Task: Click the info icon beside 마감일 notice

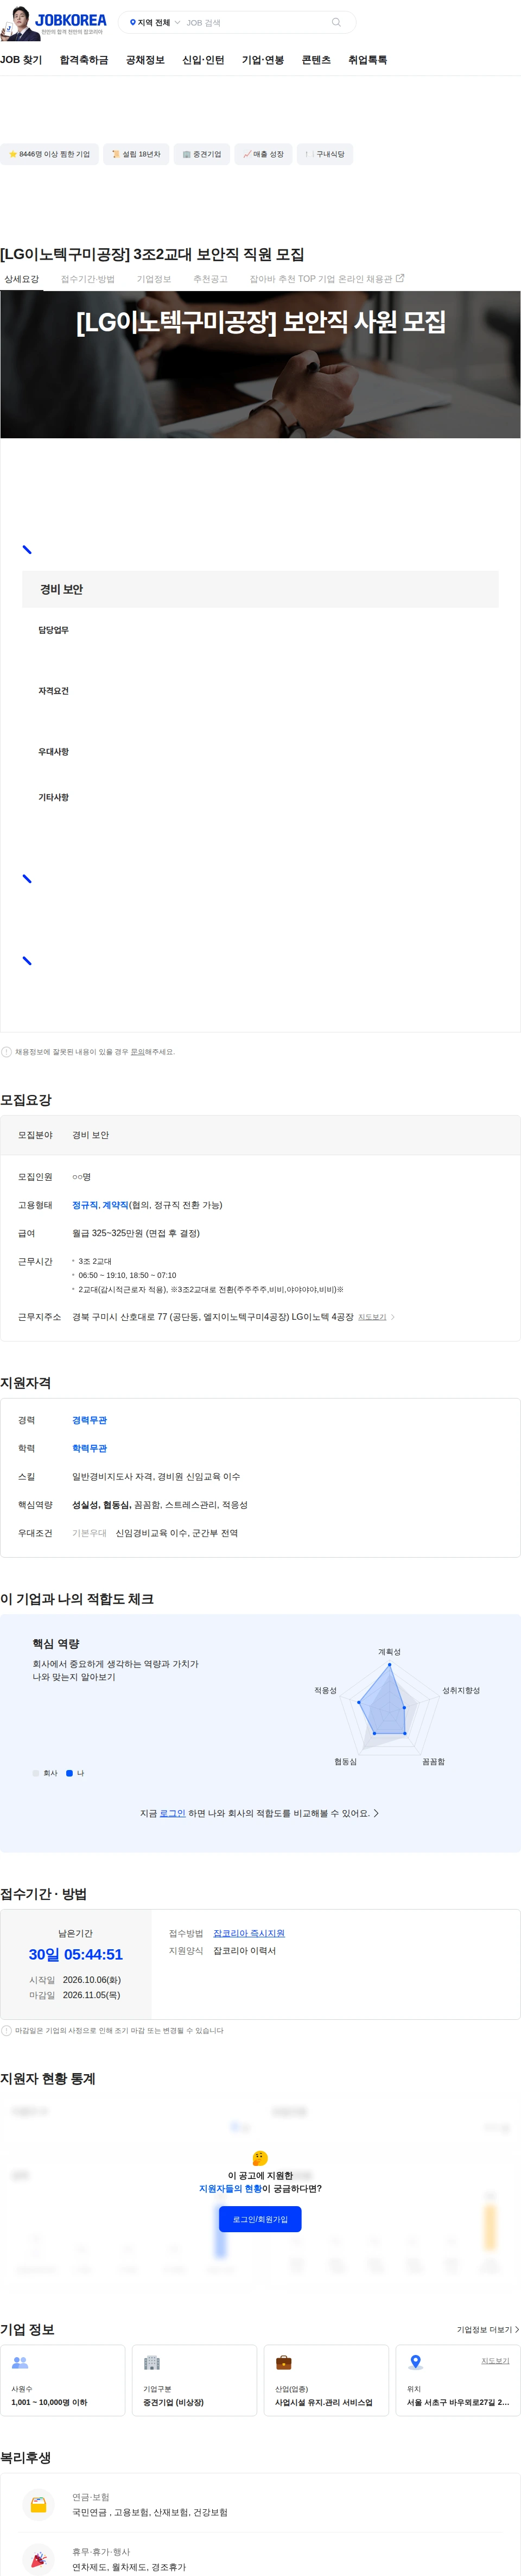Action: tap(6, 2030)
